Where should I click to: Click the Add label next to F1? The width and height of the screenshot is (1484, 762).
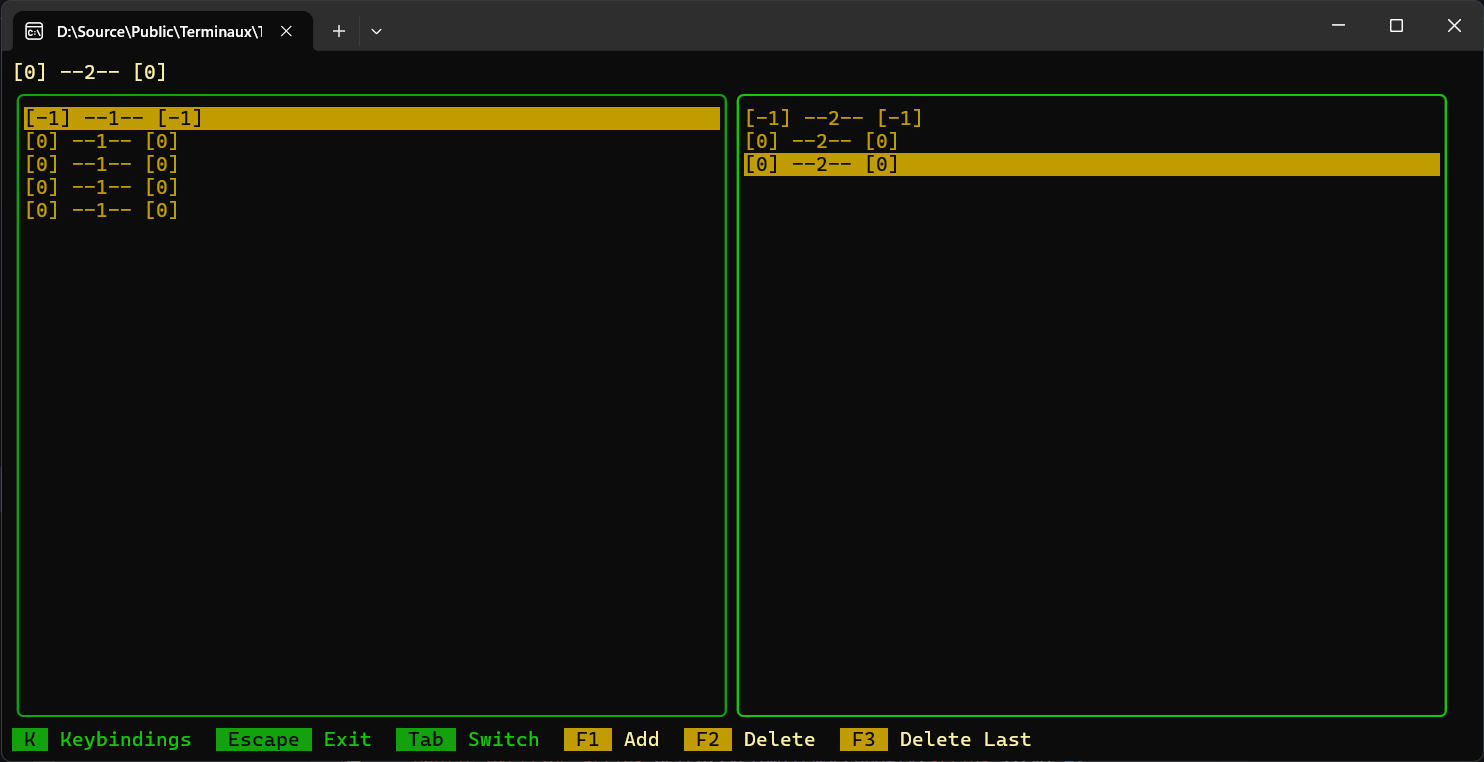click(642, 739)
